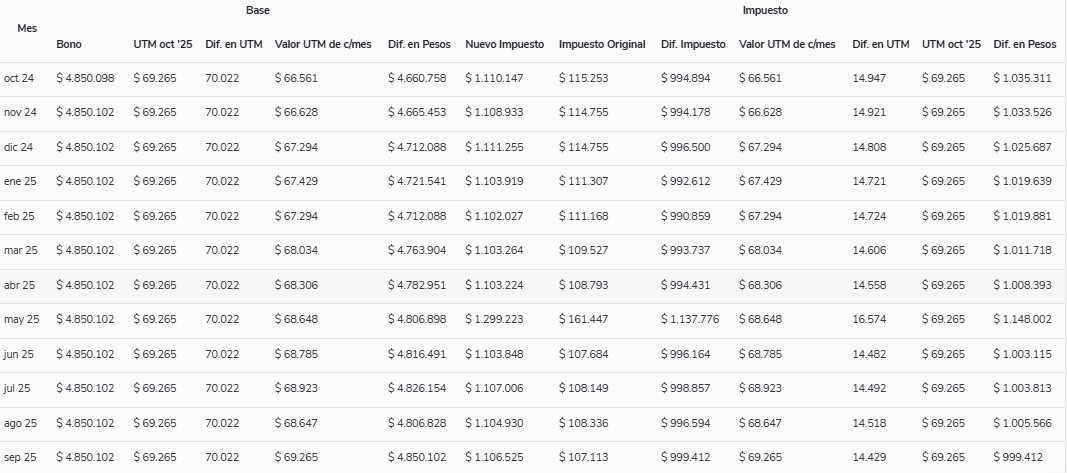Select the Dif. en Pesos value $ 4.660.758
This screenshot has height=473, width=1067.
point(417,78)
